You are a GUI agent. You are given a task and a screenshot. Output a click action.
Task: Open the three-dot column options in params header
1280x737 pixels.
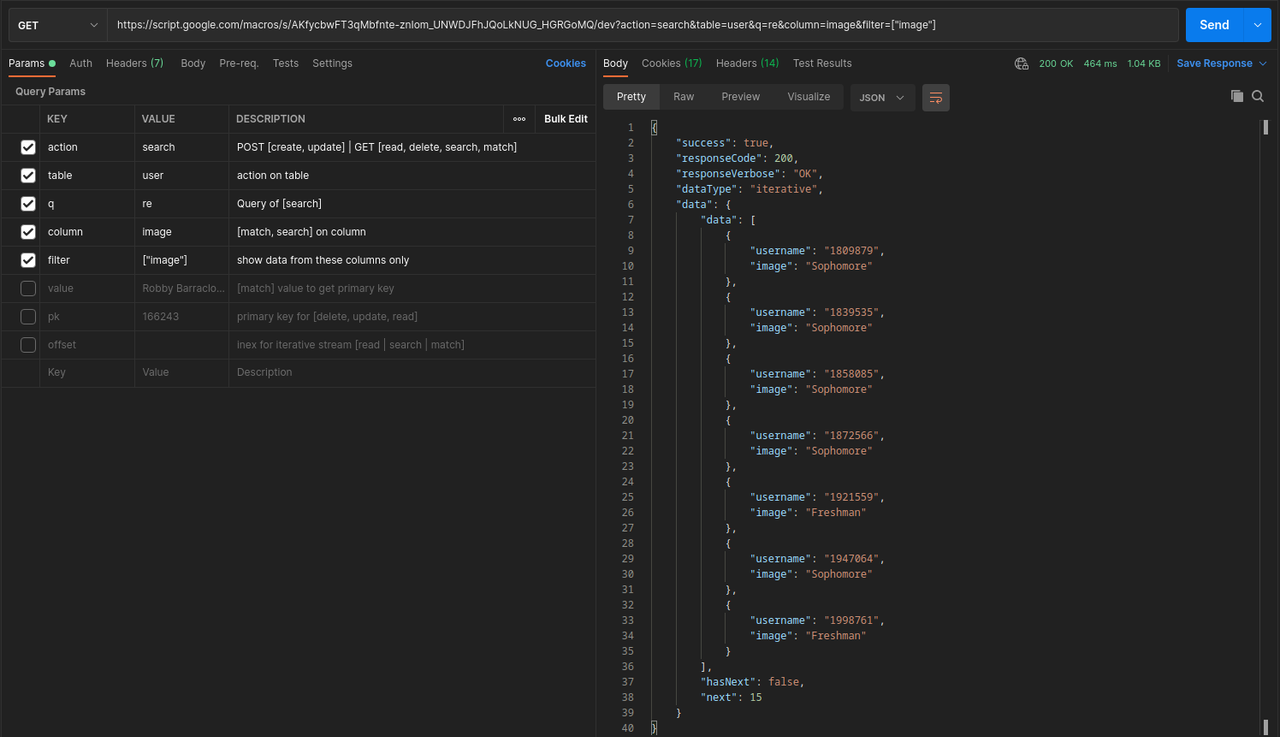(x=519, y=119)
